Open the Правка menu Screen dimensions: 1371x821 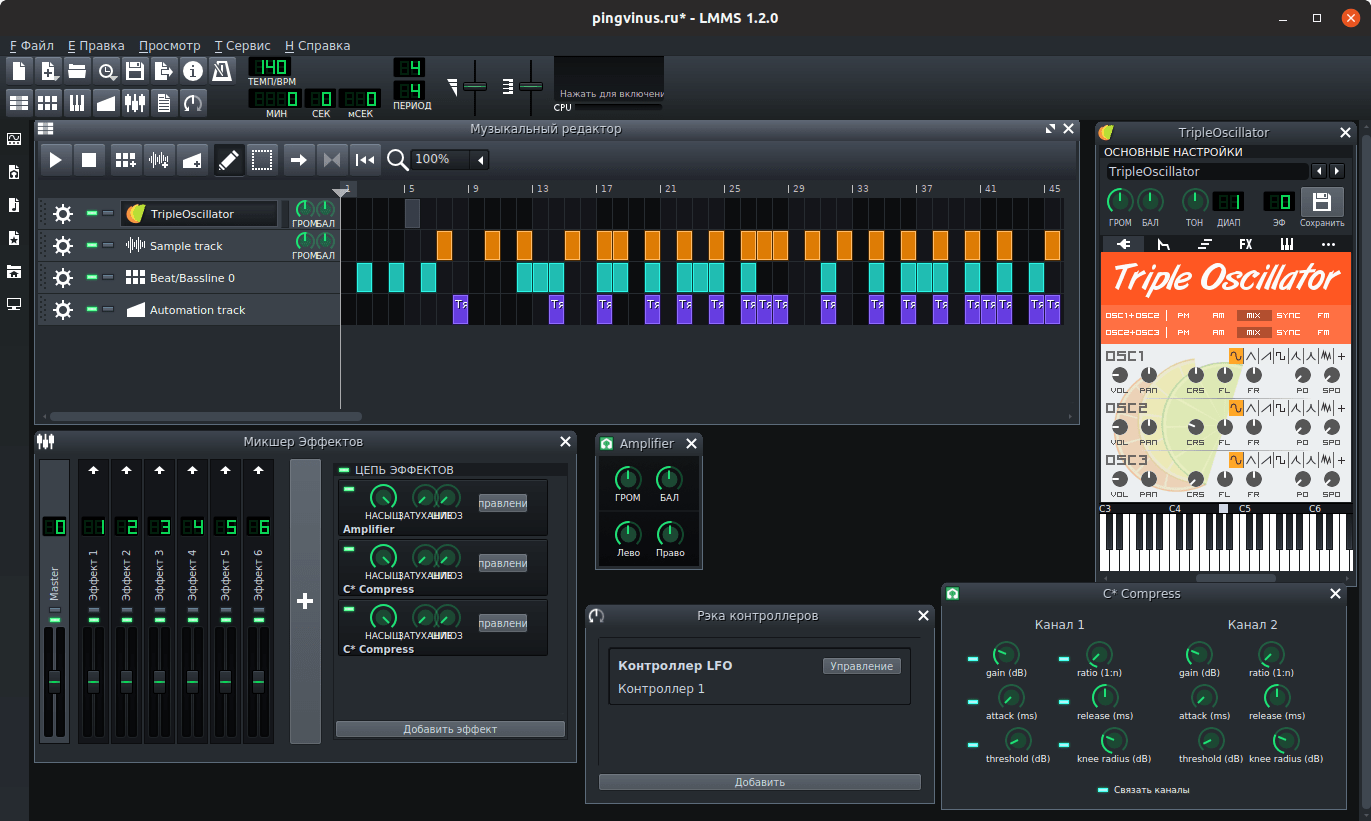pos(96,45)
